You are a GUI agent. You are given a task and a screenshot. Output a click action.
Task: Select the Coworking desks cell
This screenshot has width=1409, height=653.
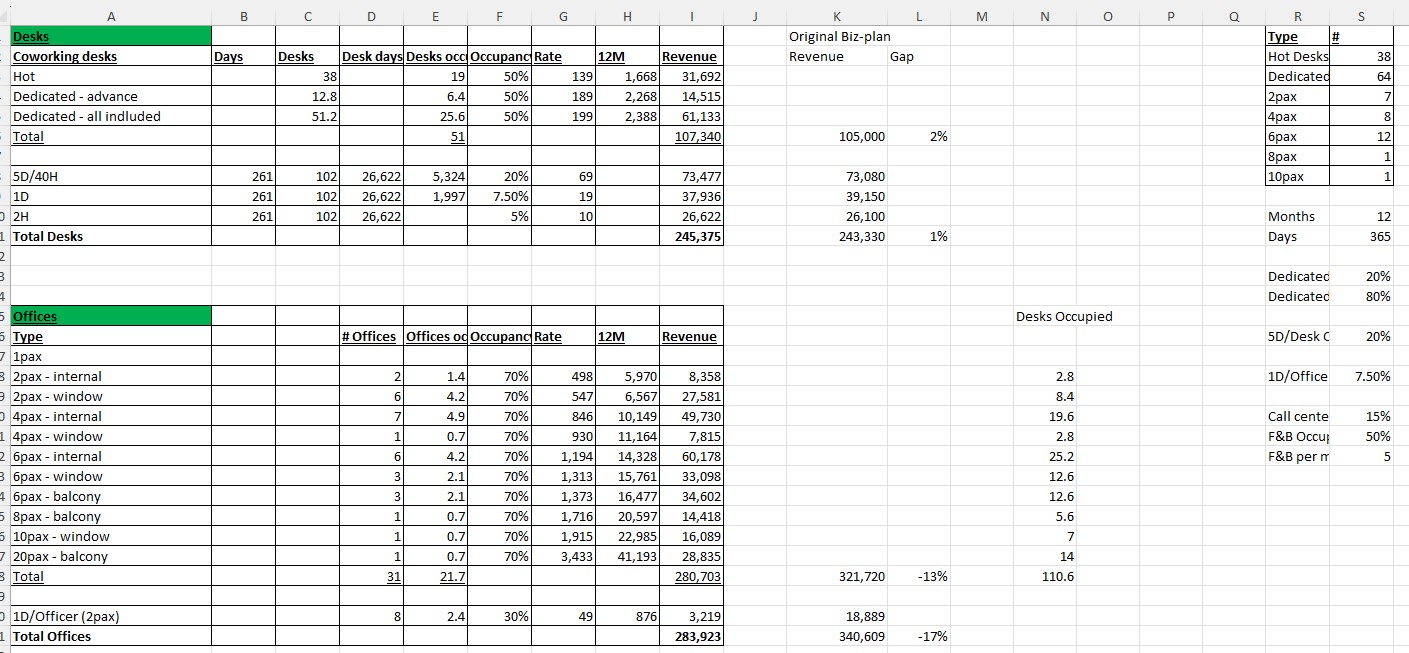pos(111,56)
